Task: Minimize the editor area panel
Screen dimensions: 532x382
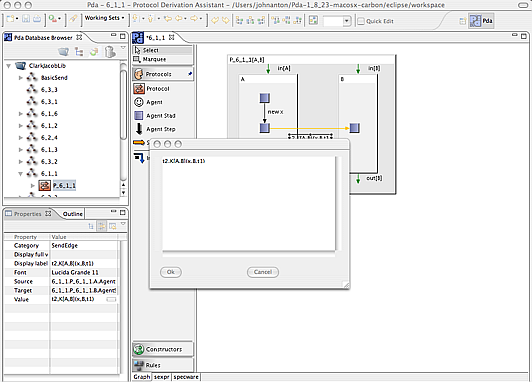Action: pos(515,35)
